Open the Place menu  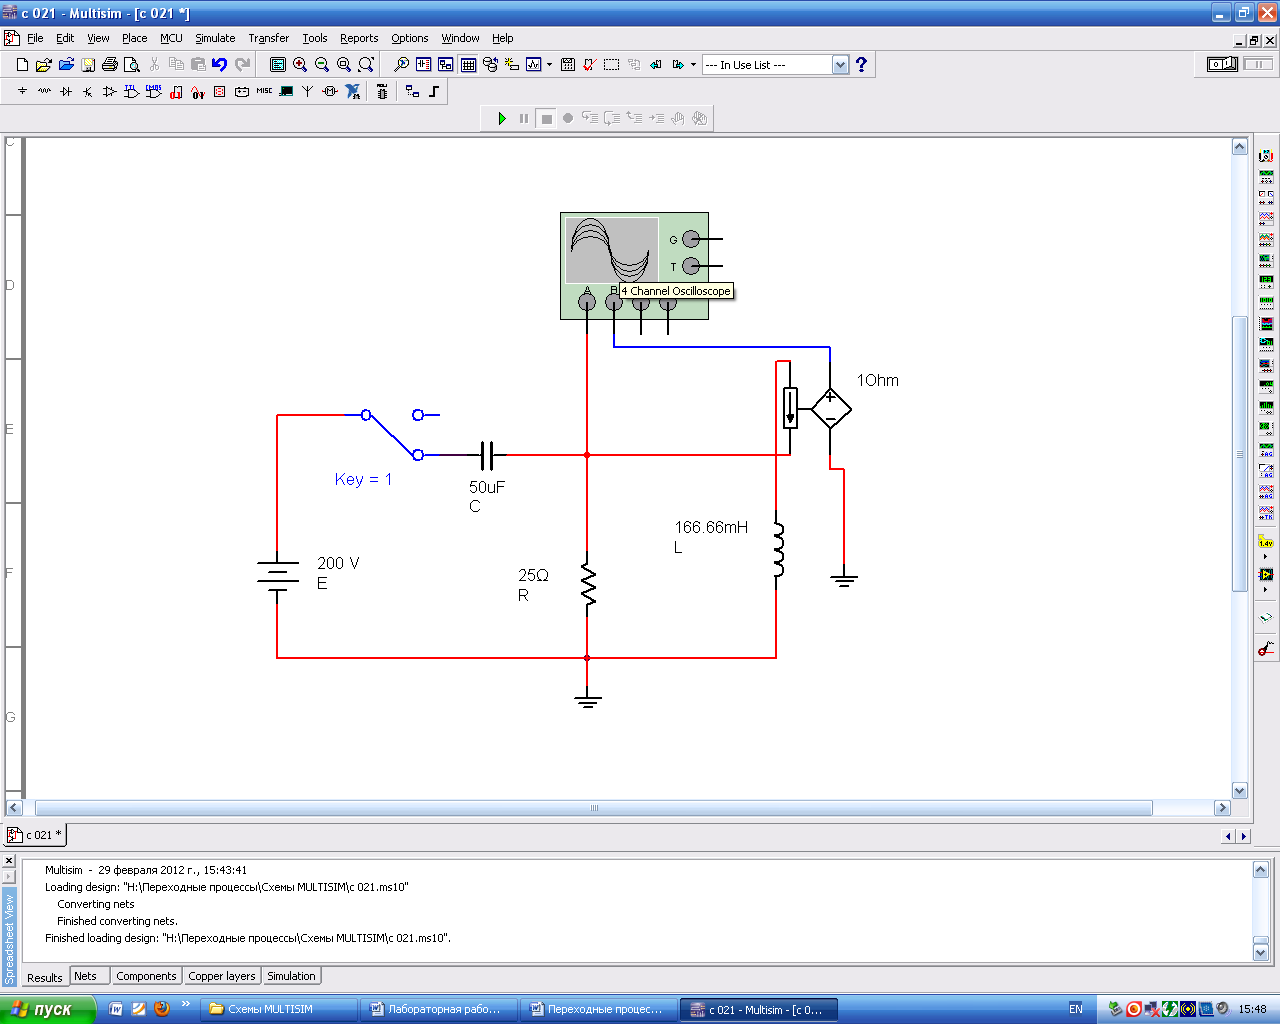click(134, 38)
